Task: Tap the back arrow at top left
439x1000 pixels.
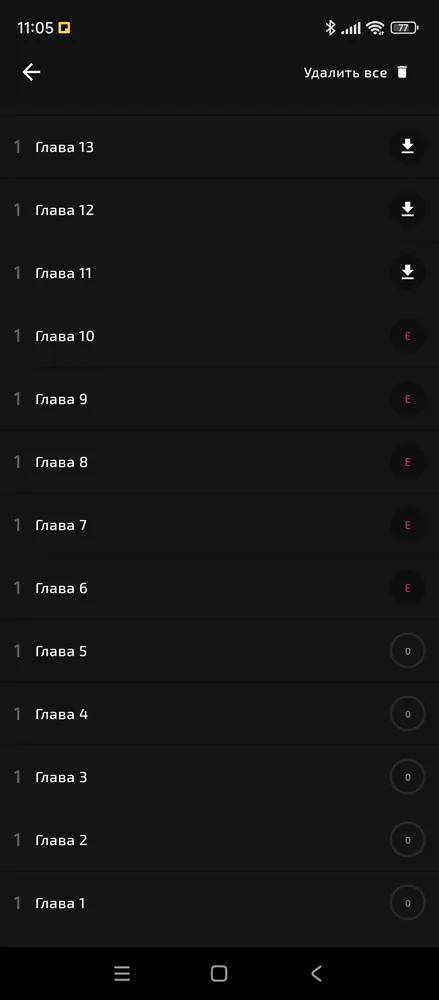Action: pyautogui.click(x=31, y=72)
